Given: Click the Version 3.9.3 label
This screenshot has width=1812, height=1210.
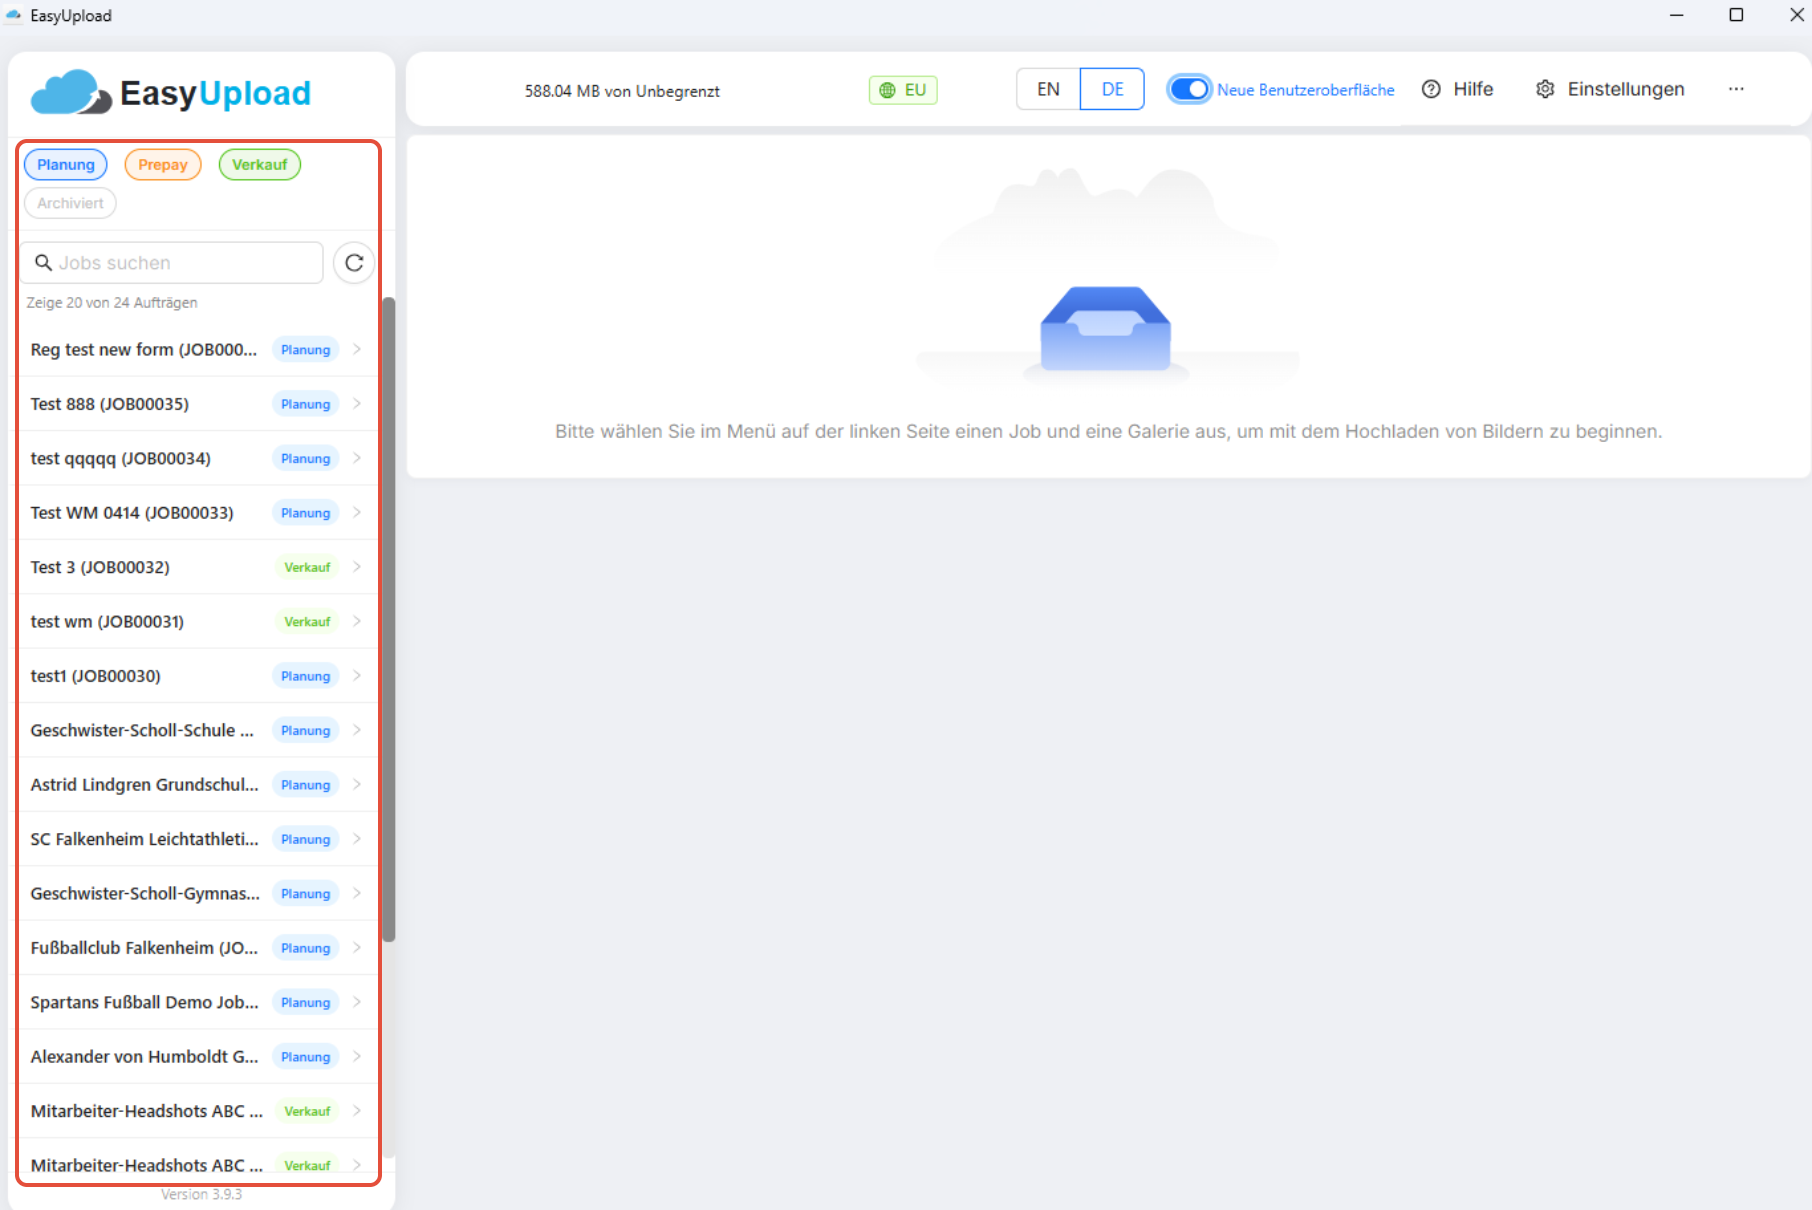Looking at the screenshot, I should [201, 1194].
